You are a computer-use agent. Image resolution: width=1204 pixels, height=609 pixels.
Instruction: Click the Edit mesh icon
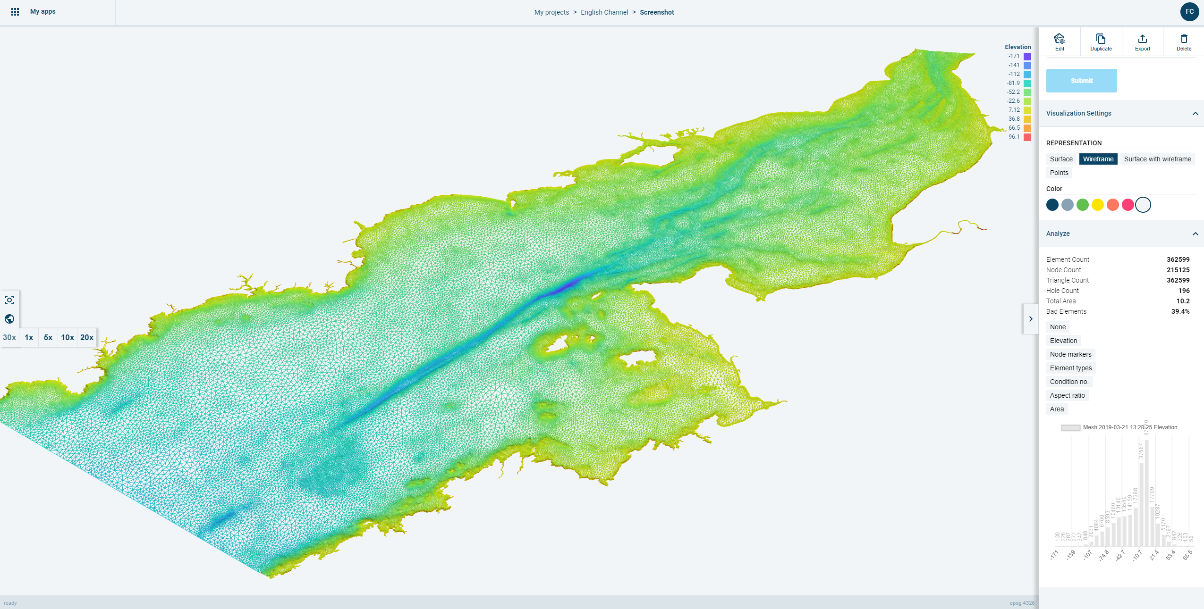1059,39
